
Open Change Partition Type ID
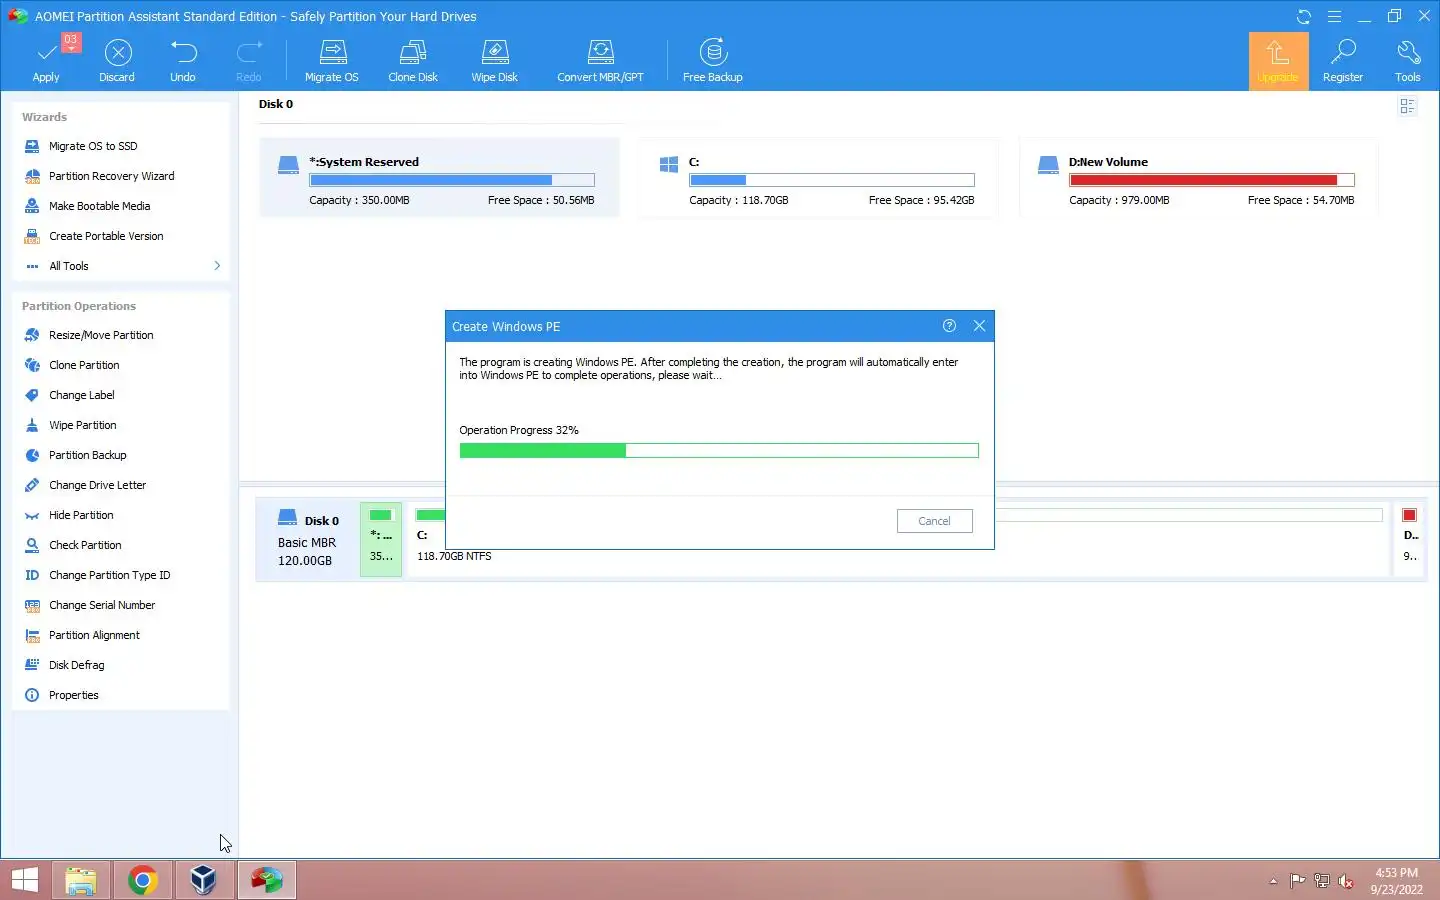[109, 575]
